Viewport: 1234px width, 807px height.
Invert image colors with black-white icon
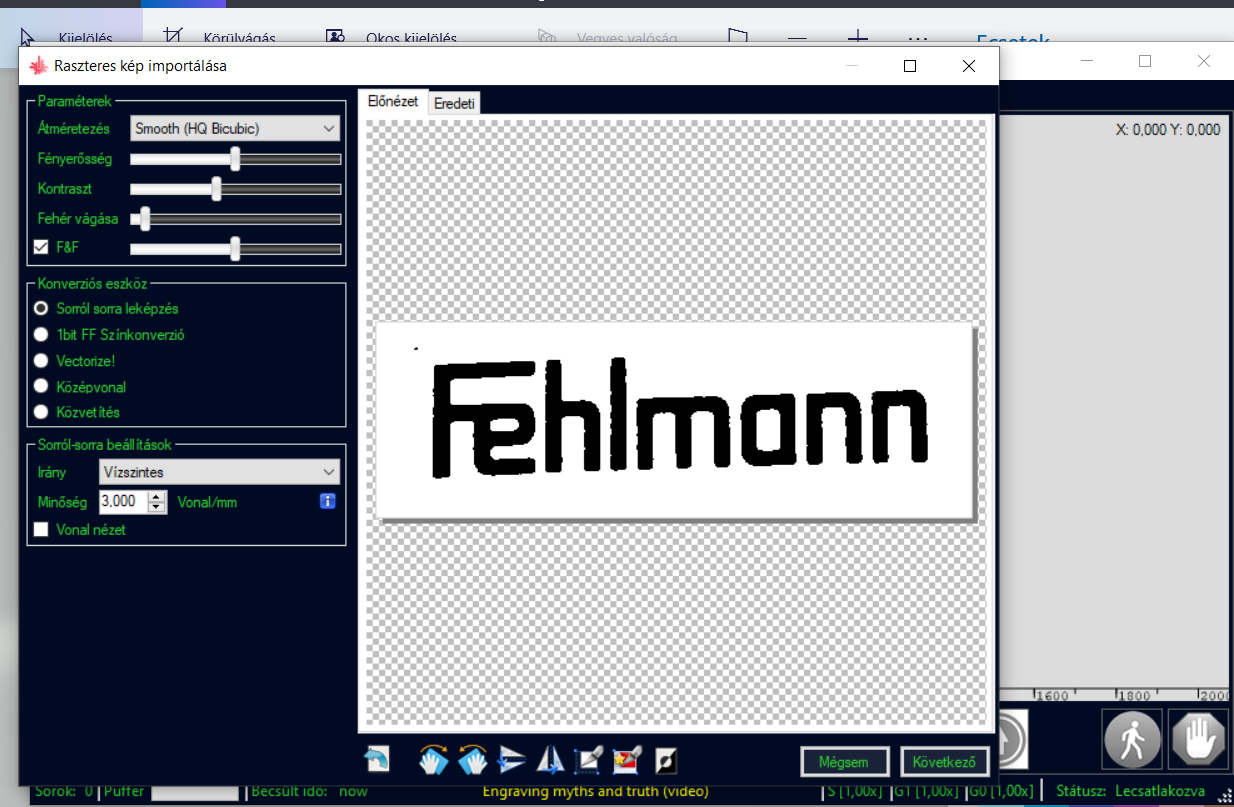666,761
